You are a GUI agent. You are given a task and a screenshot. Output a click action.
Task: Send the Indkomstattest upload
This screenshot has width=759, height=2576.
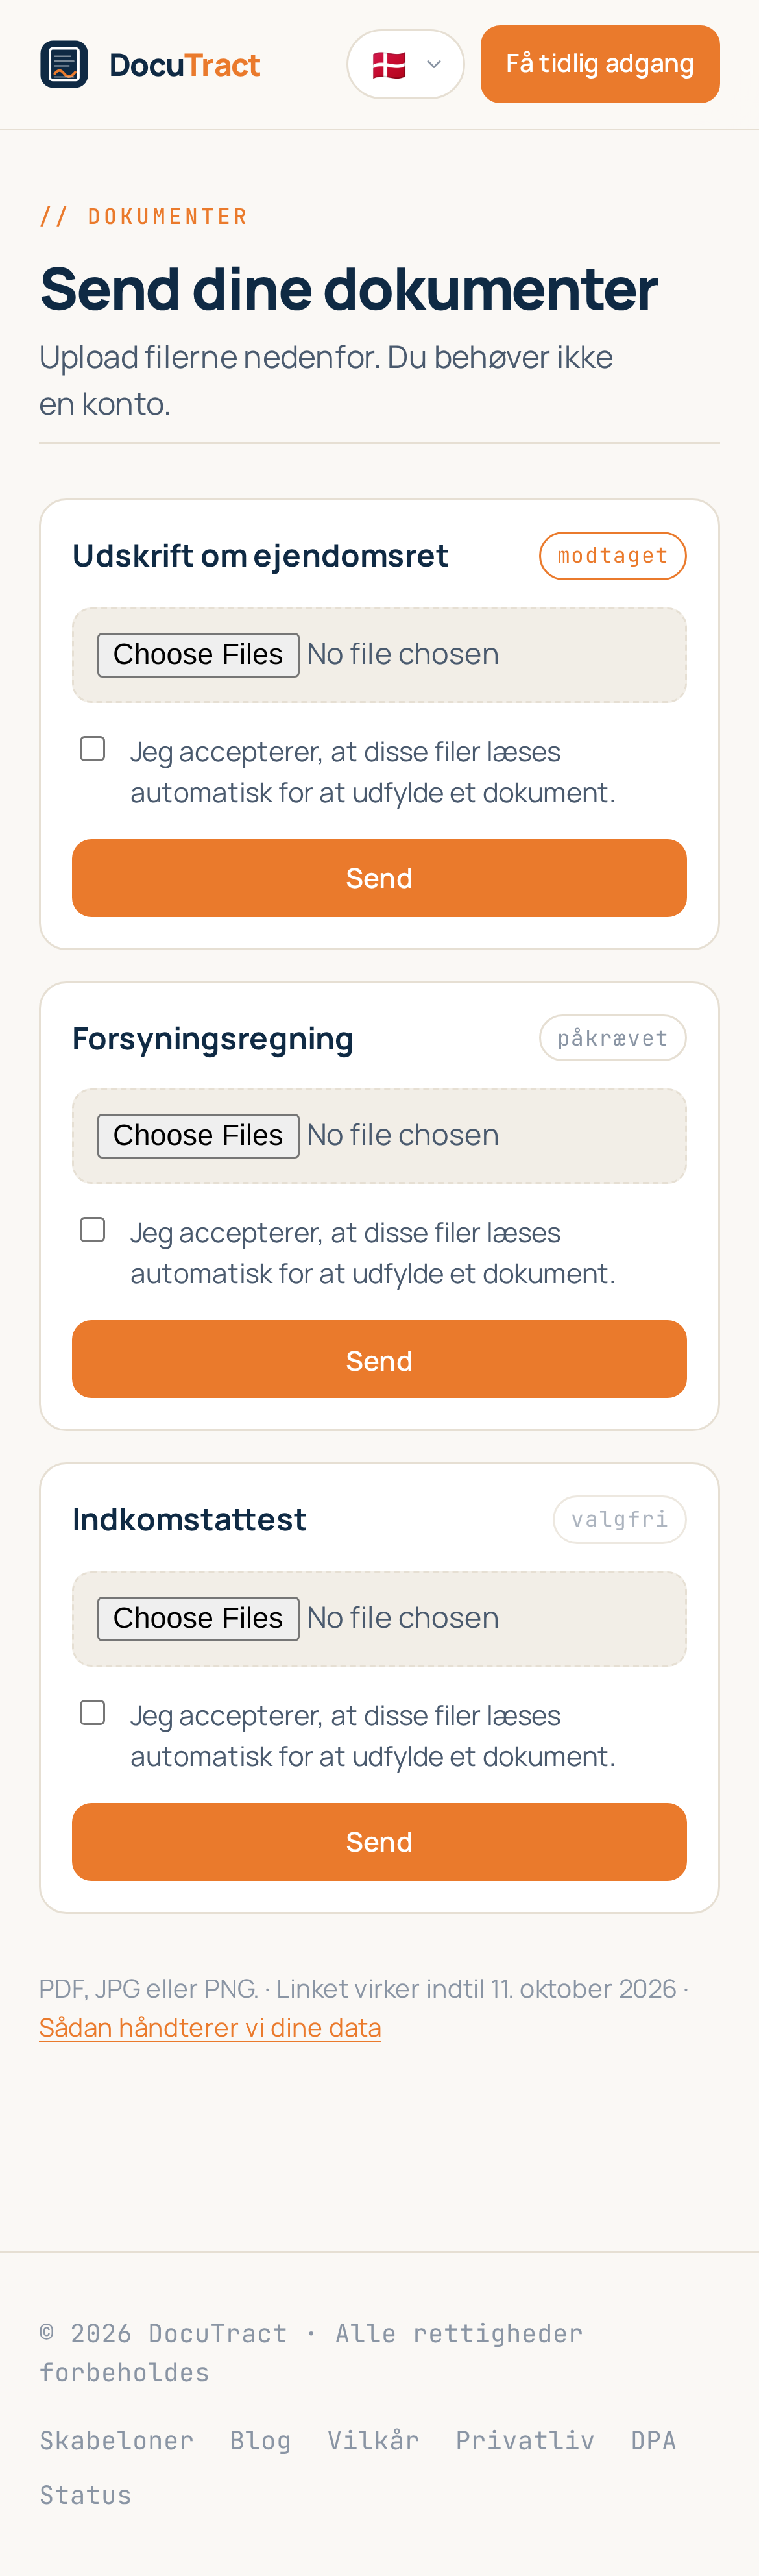379,1842
